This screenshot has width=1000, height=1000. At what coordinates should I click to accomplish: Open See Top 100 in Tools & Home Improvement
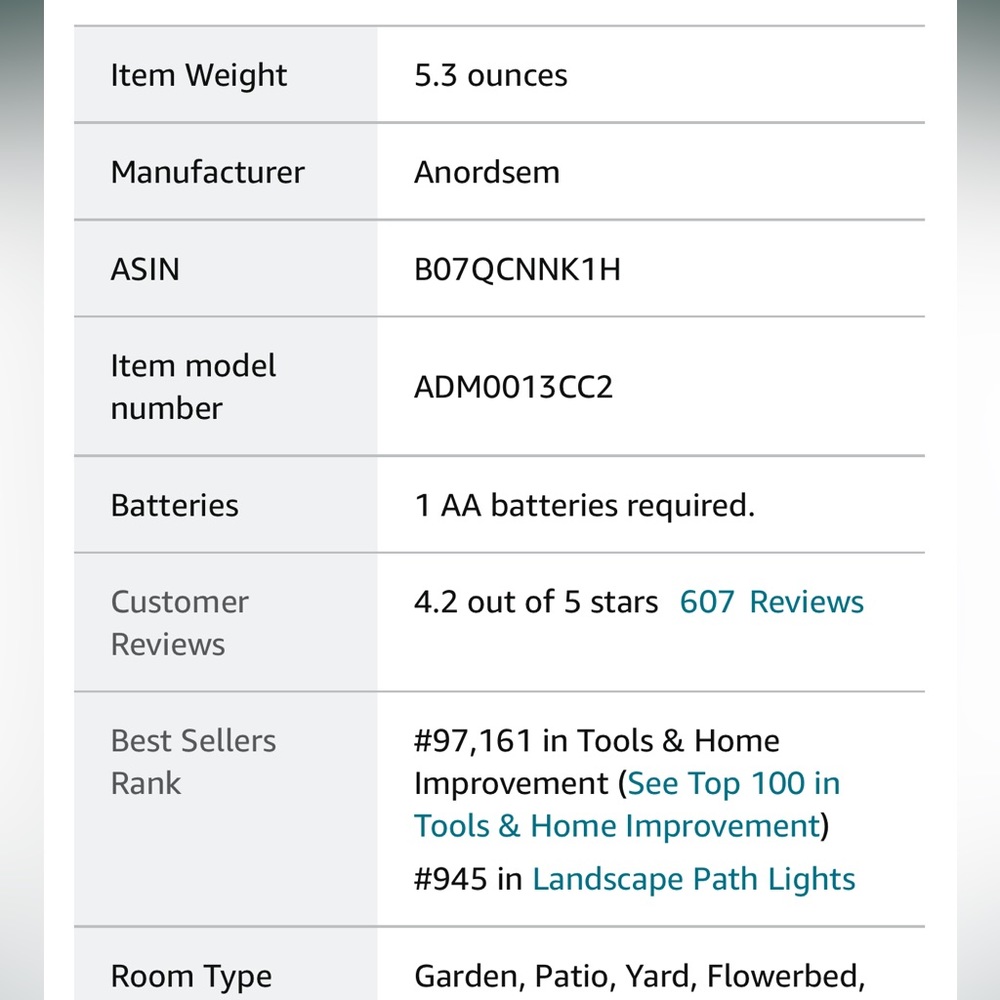pyautogui.click(x=627, y=804)
